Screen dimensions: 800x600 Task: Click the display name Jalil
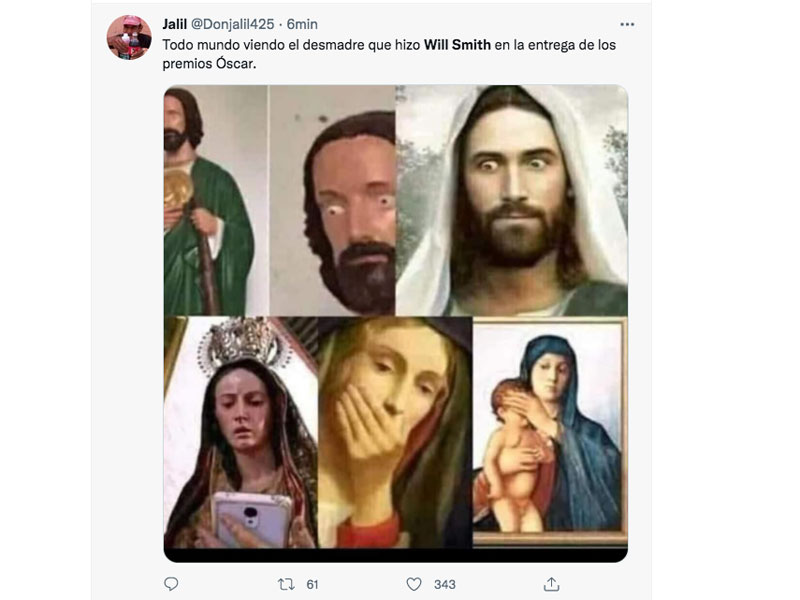coord(174,24)
